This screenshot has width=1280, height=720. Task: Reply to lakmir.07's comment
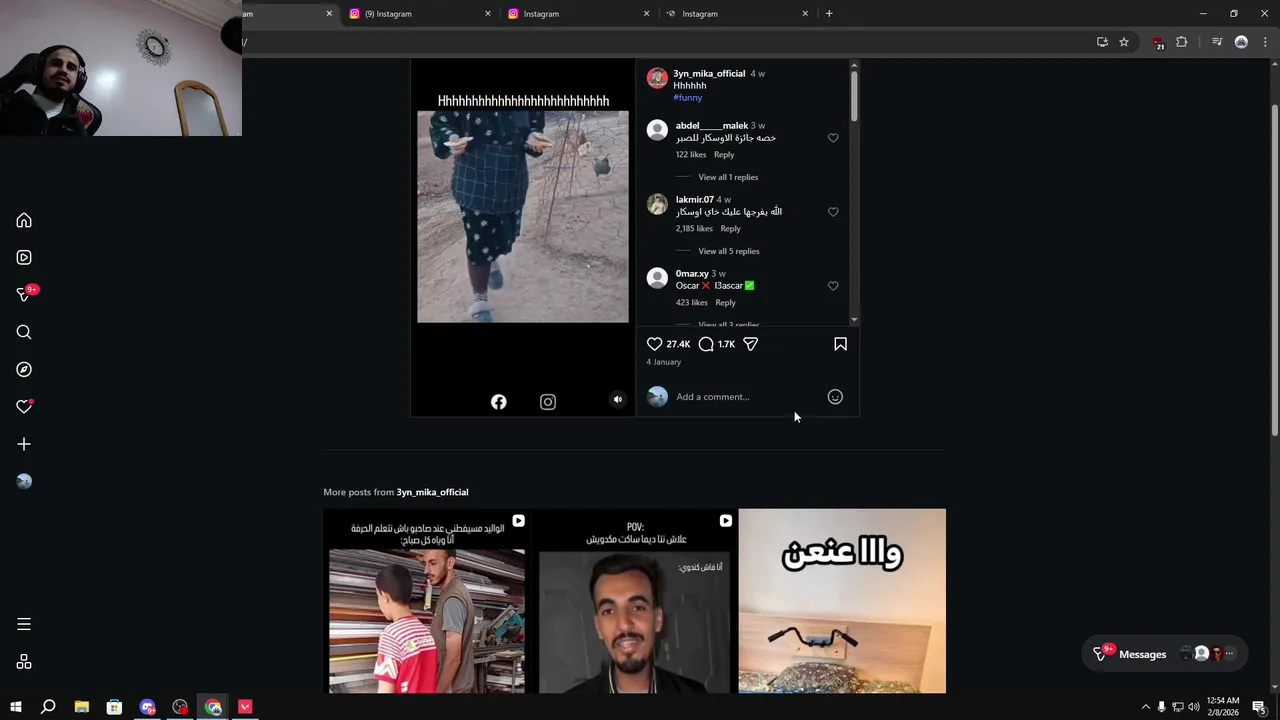click(x=730, y=229)
